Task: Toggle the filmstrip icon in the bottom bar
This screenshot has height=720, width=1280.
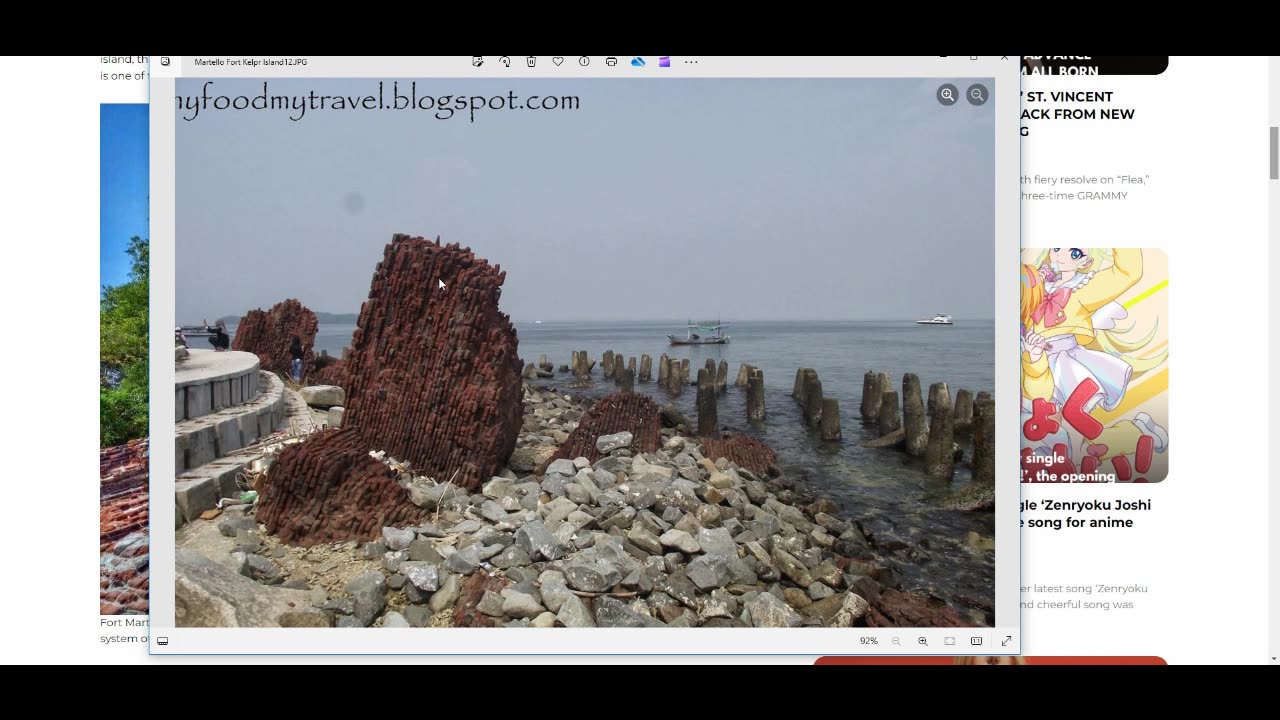Action: click(163, 641)
